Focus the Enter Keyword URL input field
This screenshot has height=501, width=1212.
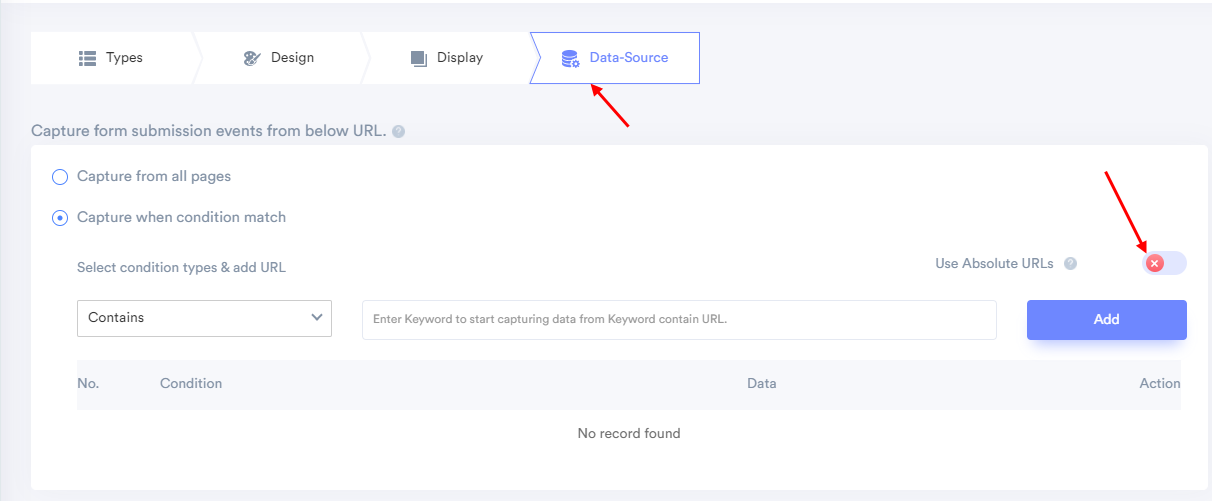pos(679,320)
